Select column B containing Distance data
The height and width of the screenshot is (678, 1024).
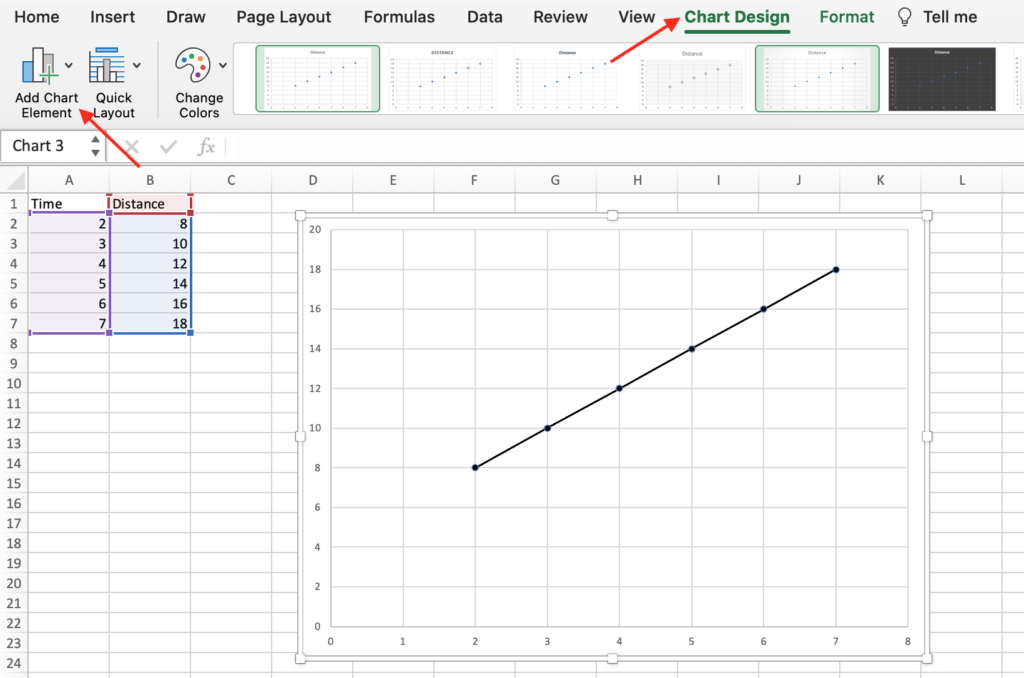150,180
